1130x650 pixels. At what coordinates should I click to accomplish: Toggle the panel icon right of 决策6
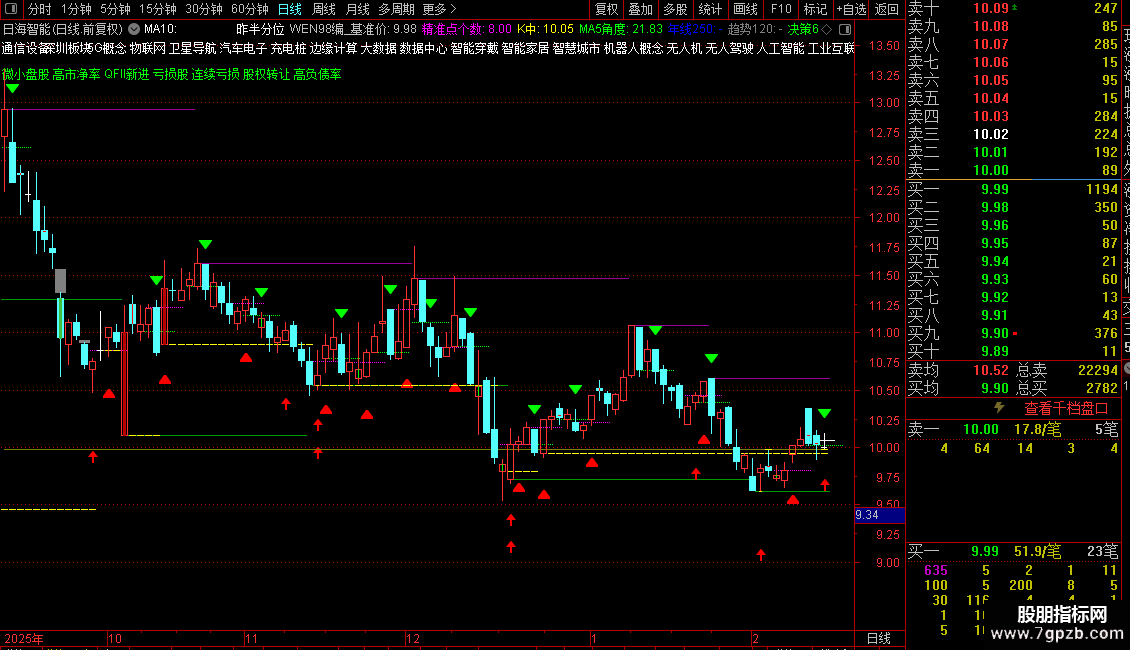pyautogui.click(x=845, y=29)
